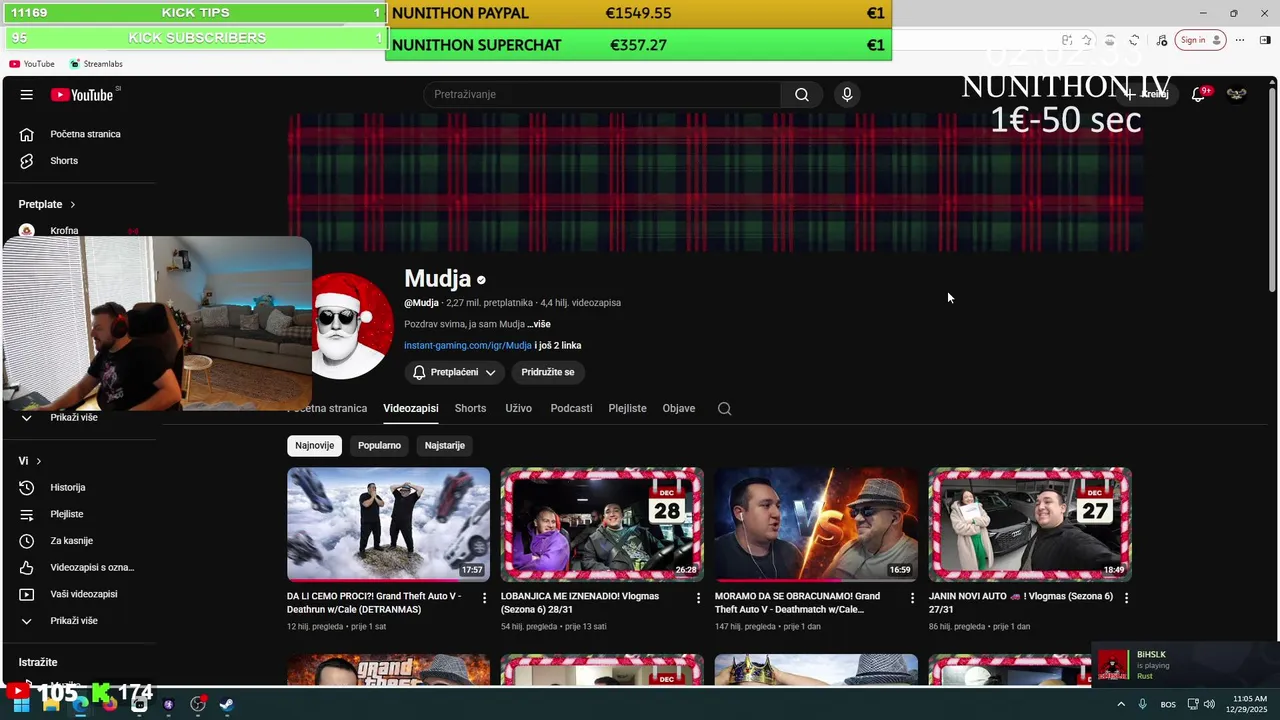Open browser settings ellipsis menu

pos(1240,40)
